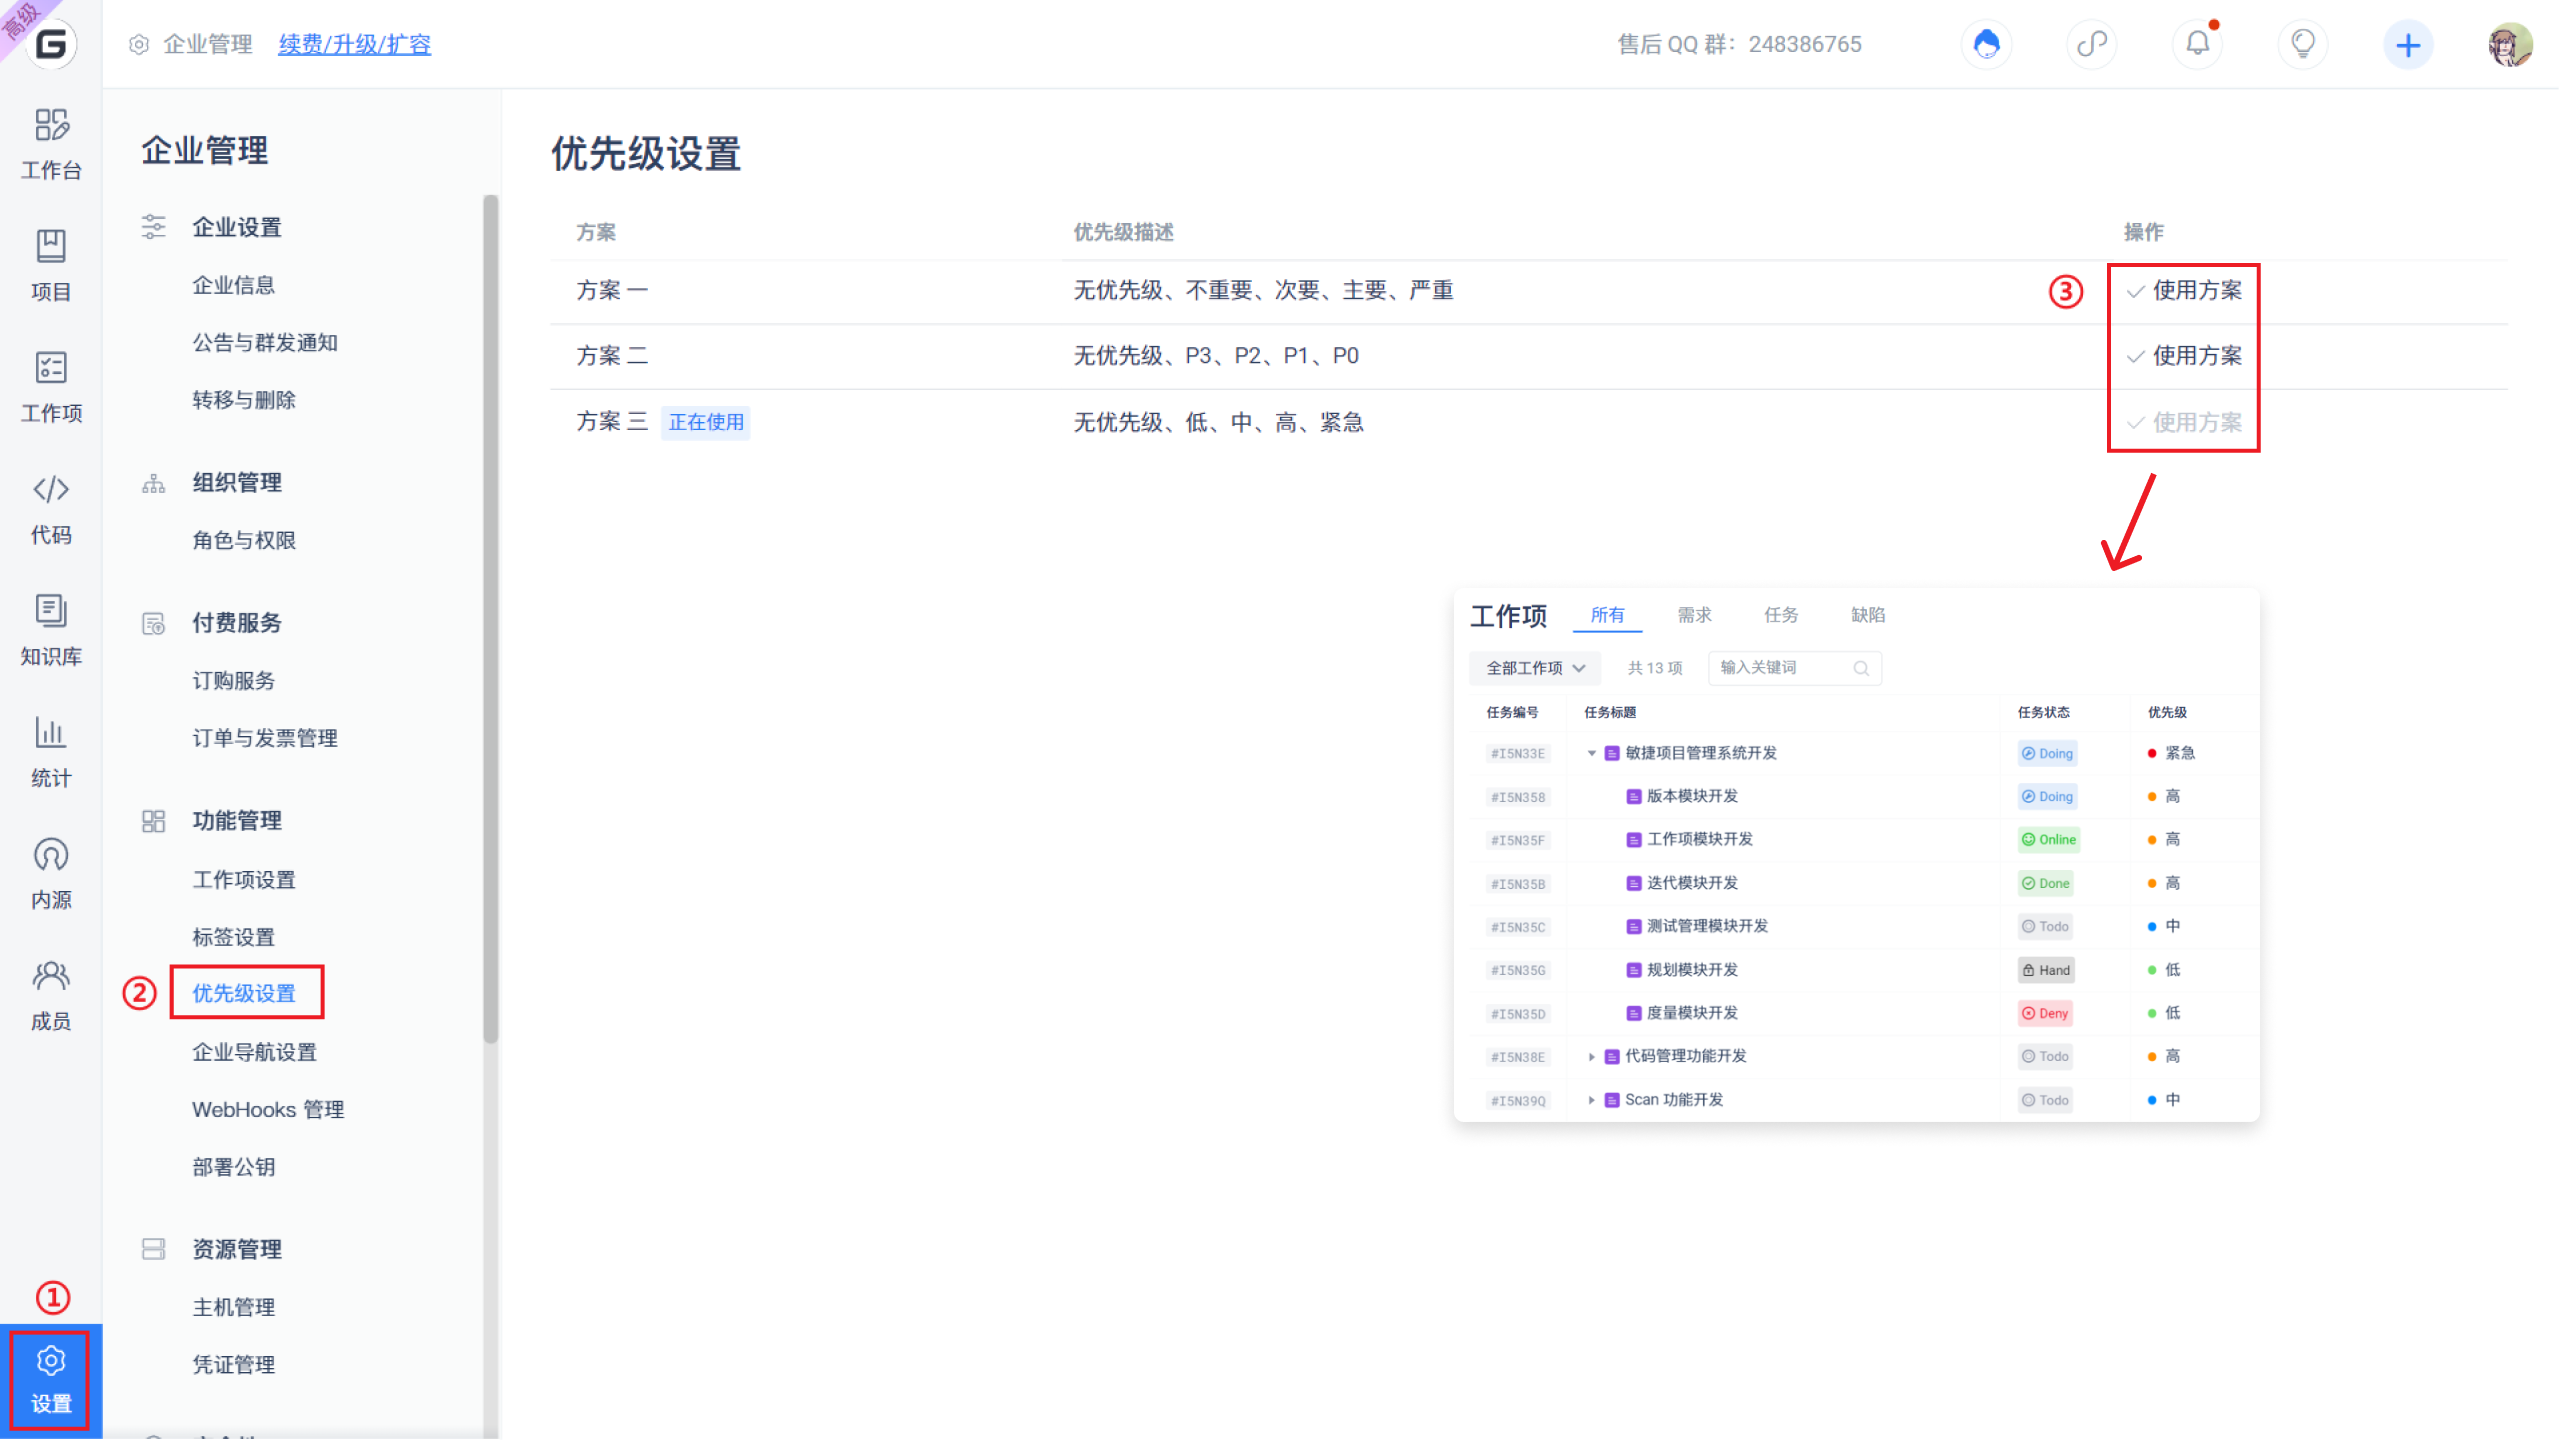The image size is (2560, 1440).
Task: Open 企业信息 menu item
Action: (x=234, y=285)
